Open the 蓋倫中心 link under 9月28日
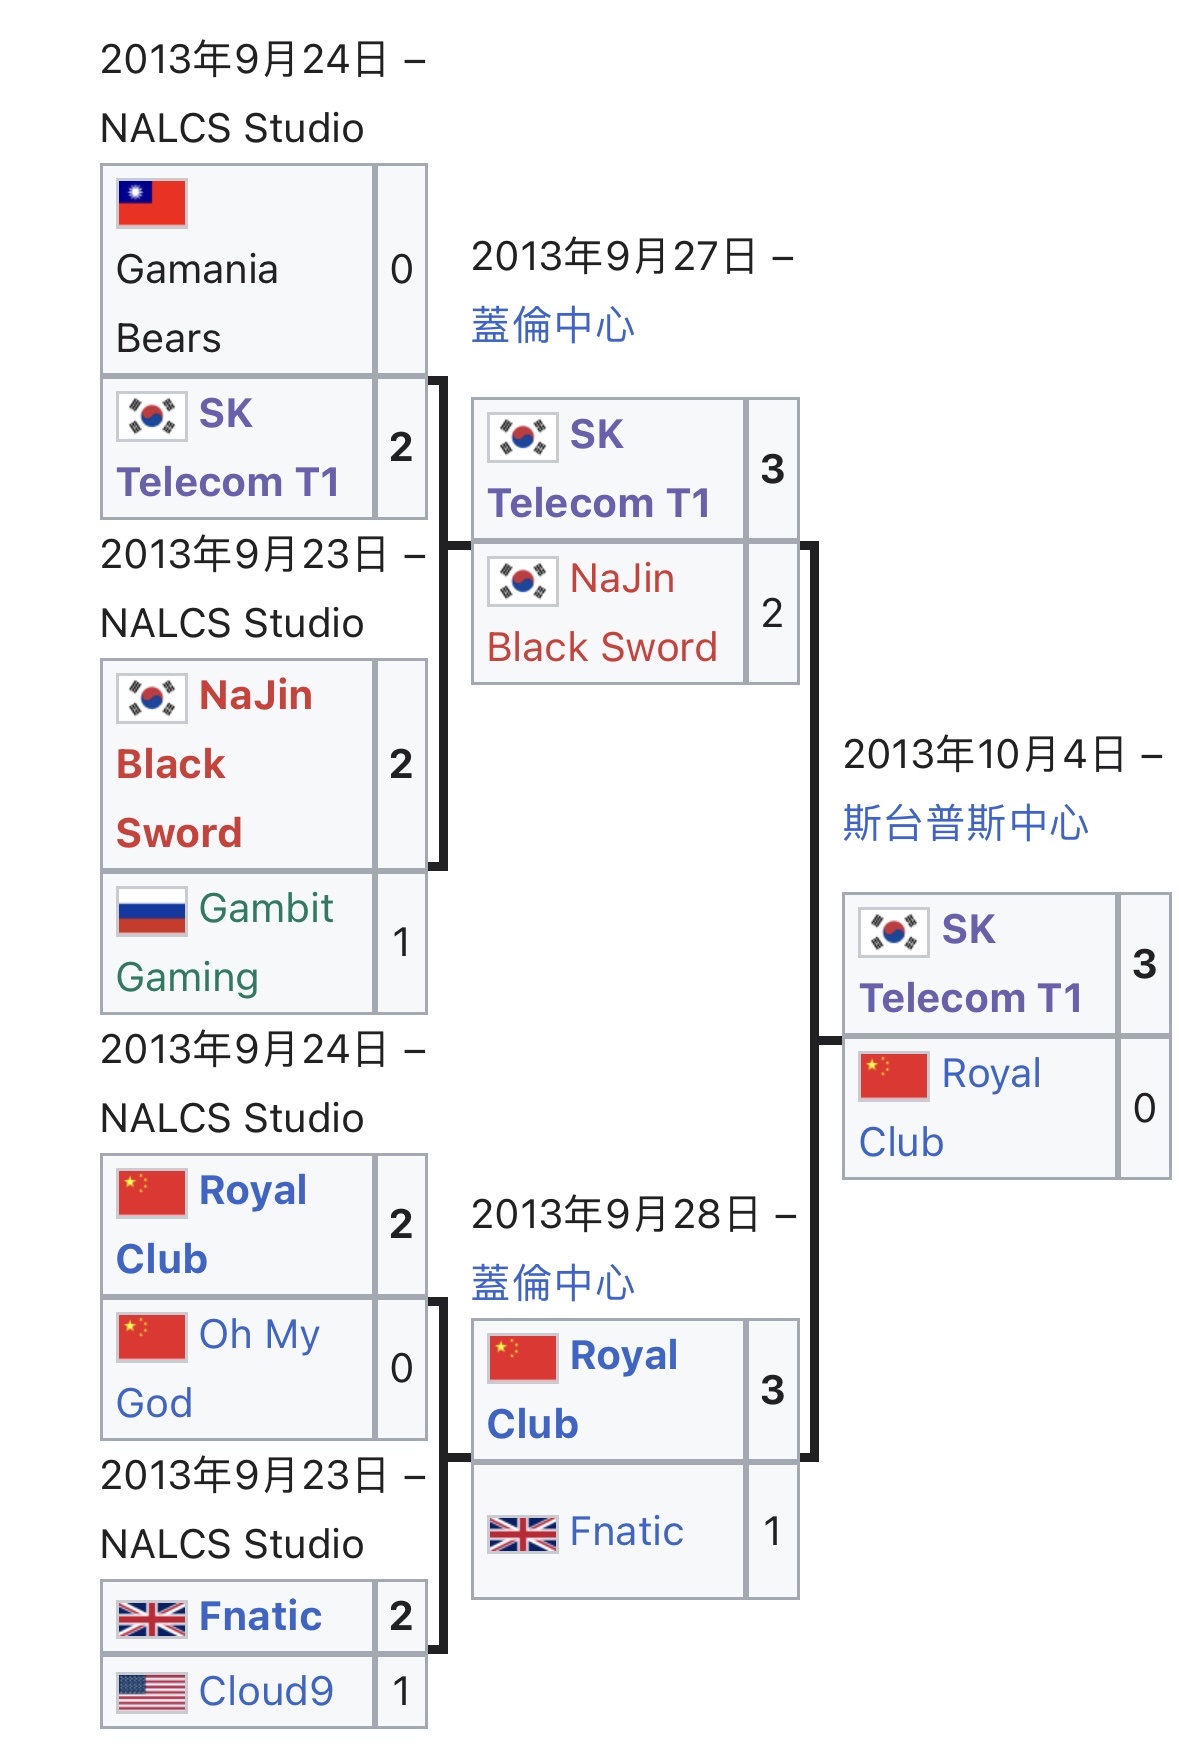 pos(552,1283)
